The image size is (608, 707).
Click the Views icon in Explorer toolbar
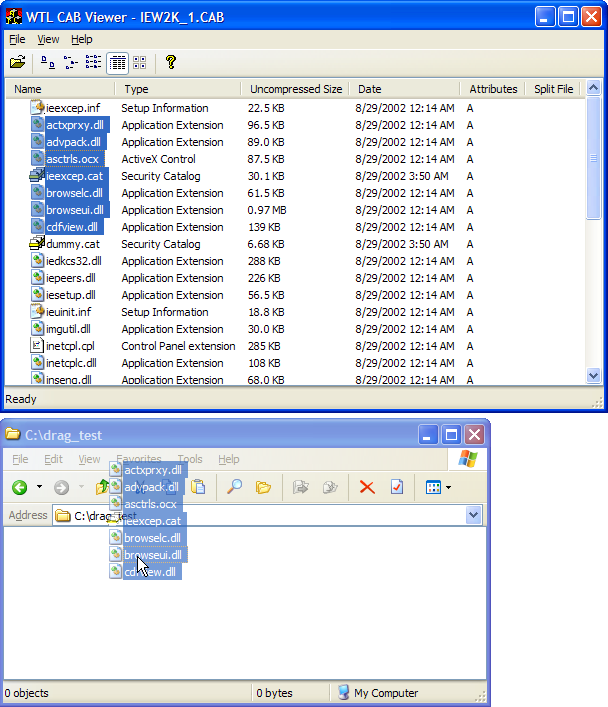tap(433, 487)
